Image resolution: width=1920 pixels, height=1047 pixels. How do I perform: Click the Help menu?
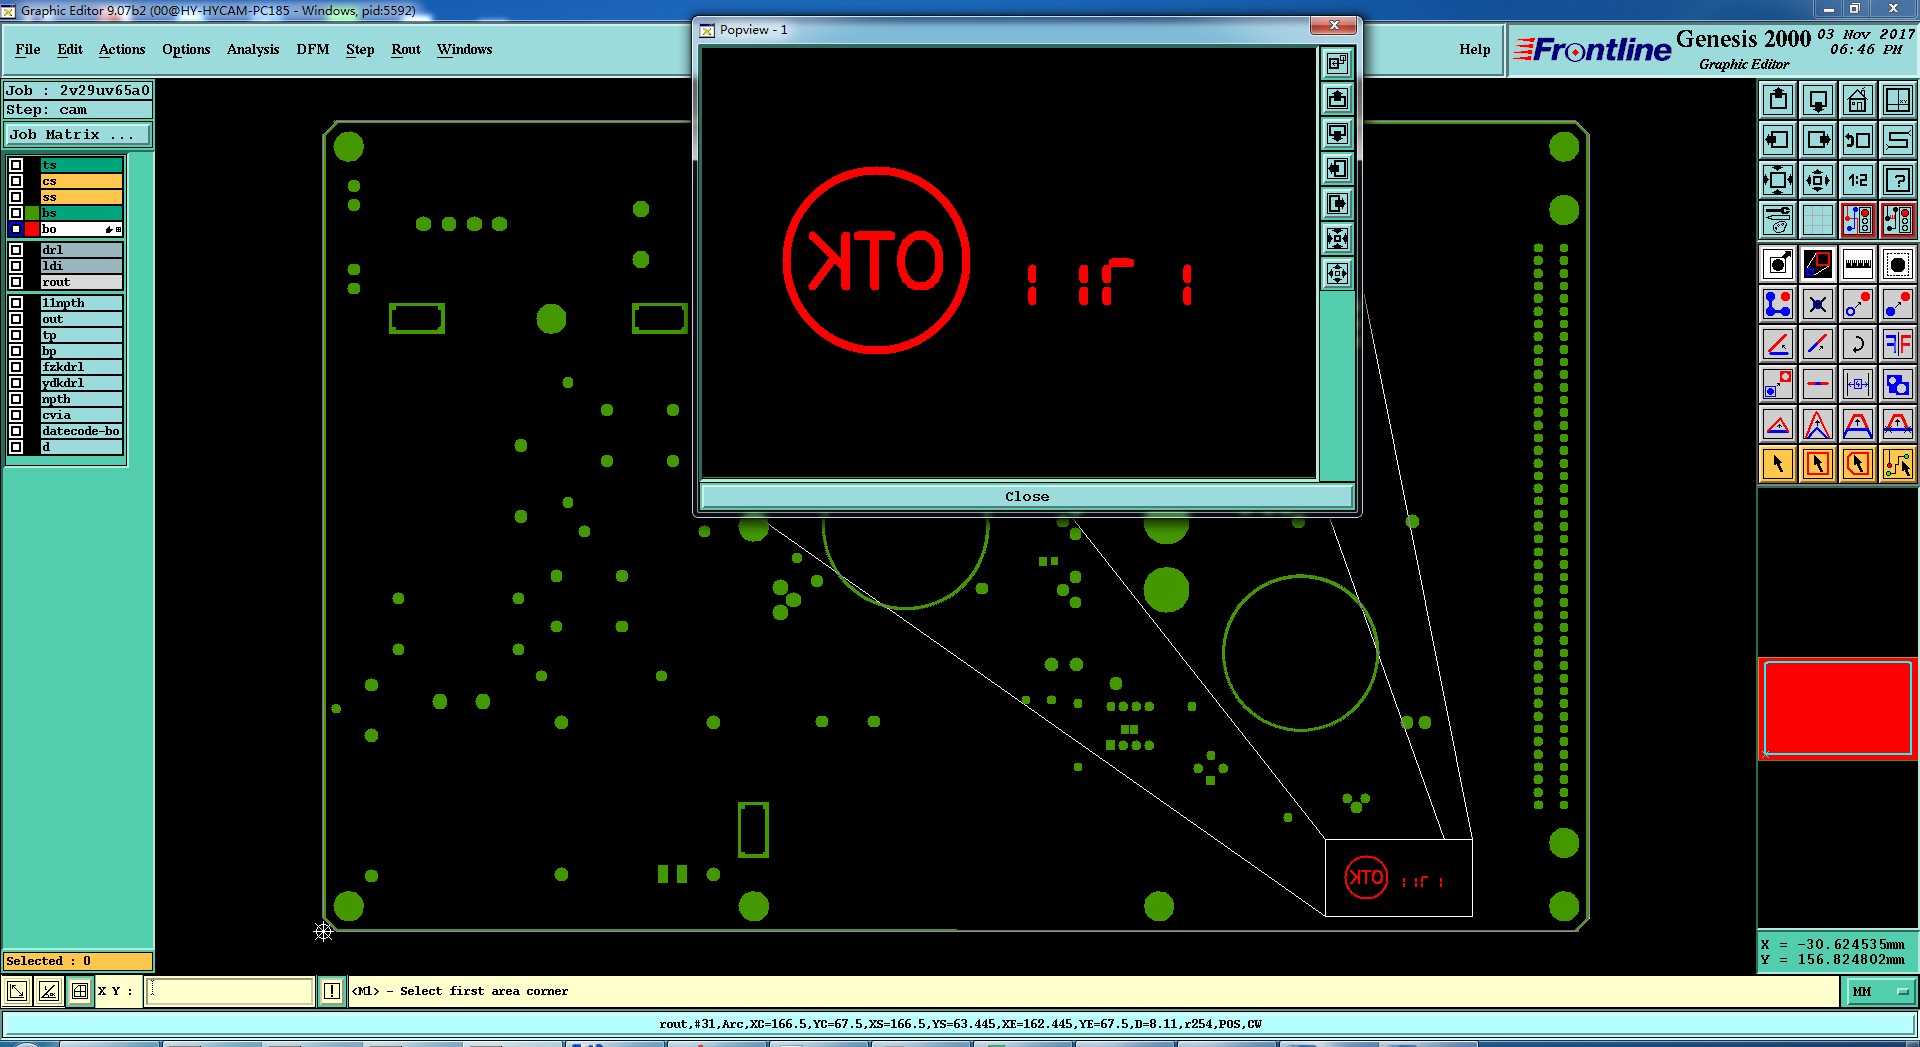coord(1475,49)
